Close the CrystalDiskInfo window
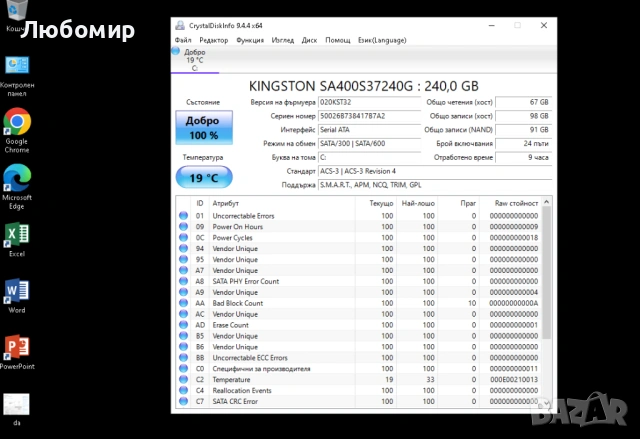Image resolution: width=640 pixels, height=439 pixels. tap(544, 25)
